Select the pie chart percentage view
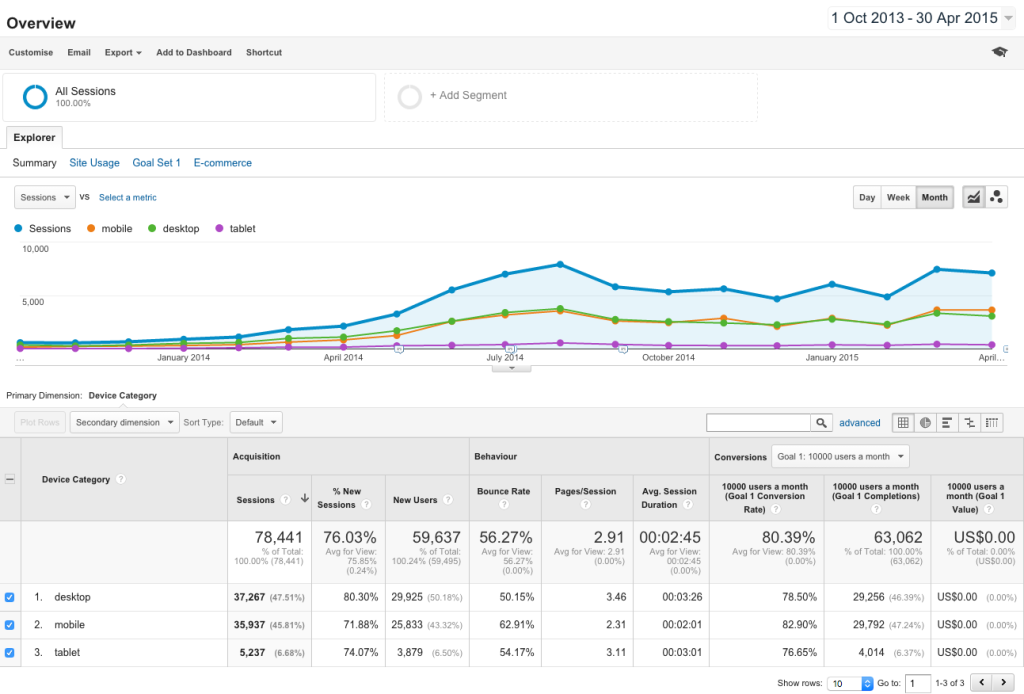 coord(925,423)
